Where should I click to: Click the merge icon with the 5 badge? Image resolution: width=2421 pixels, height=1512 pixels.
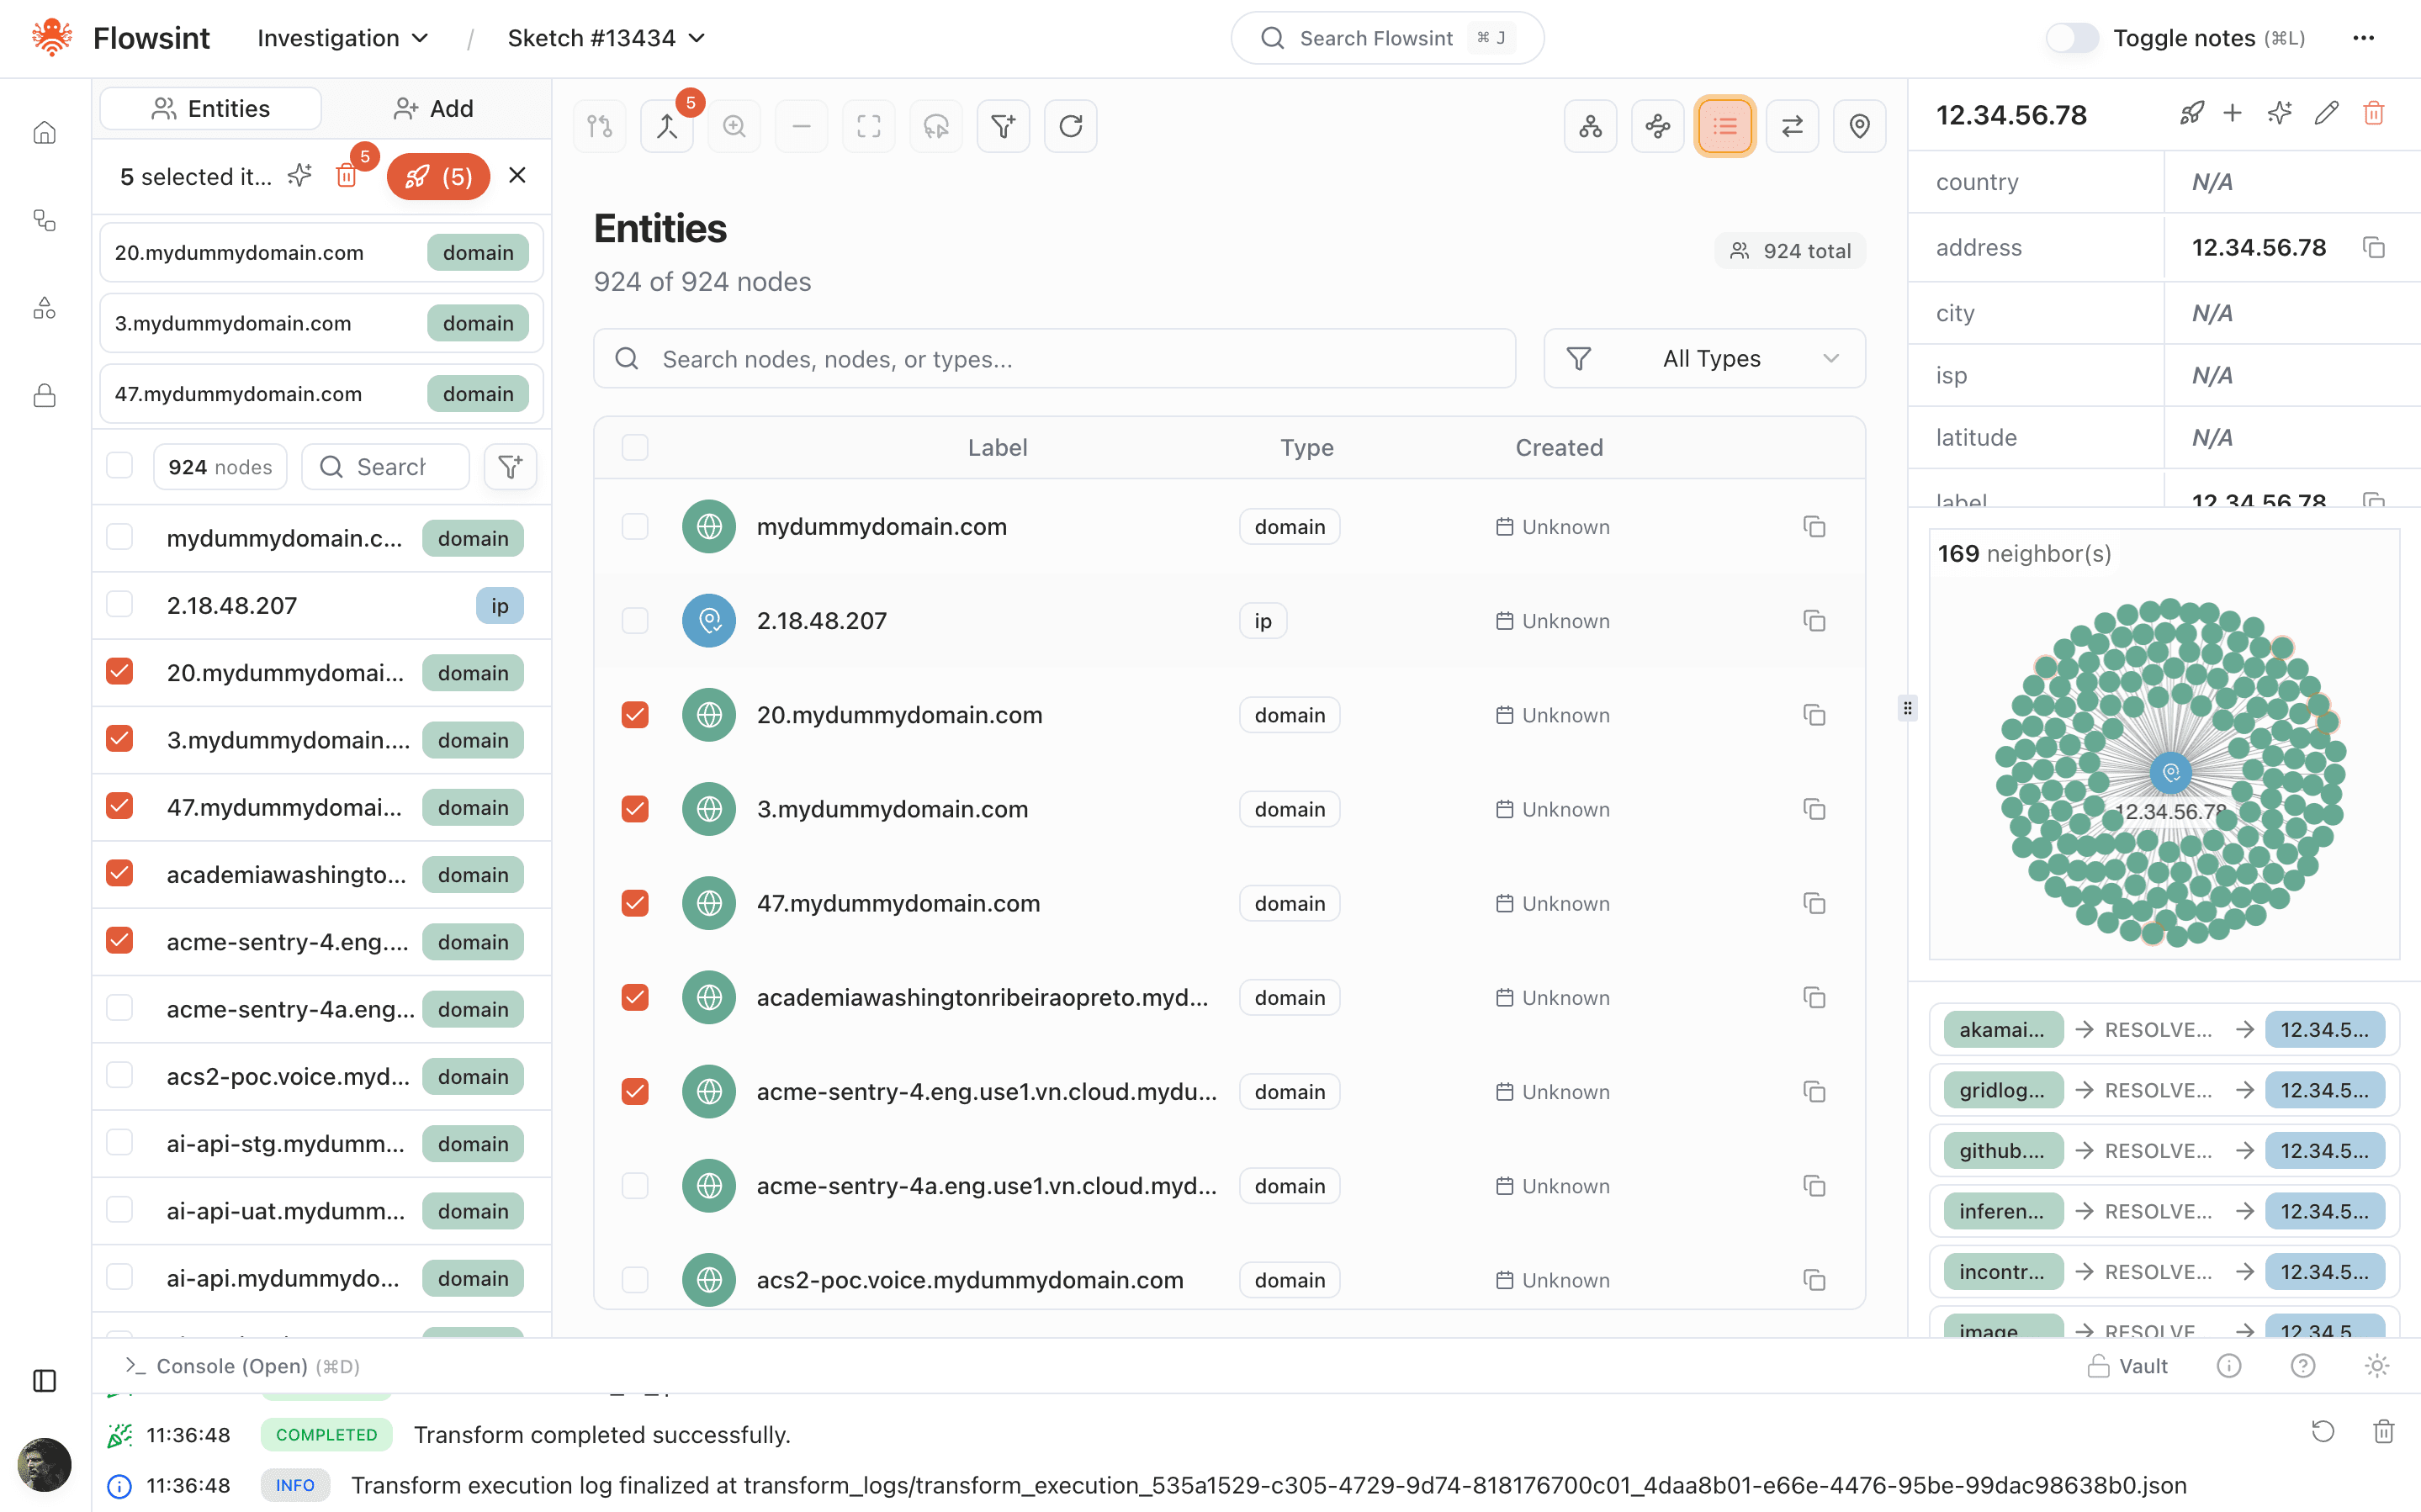click(x=667, y=126)
